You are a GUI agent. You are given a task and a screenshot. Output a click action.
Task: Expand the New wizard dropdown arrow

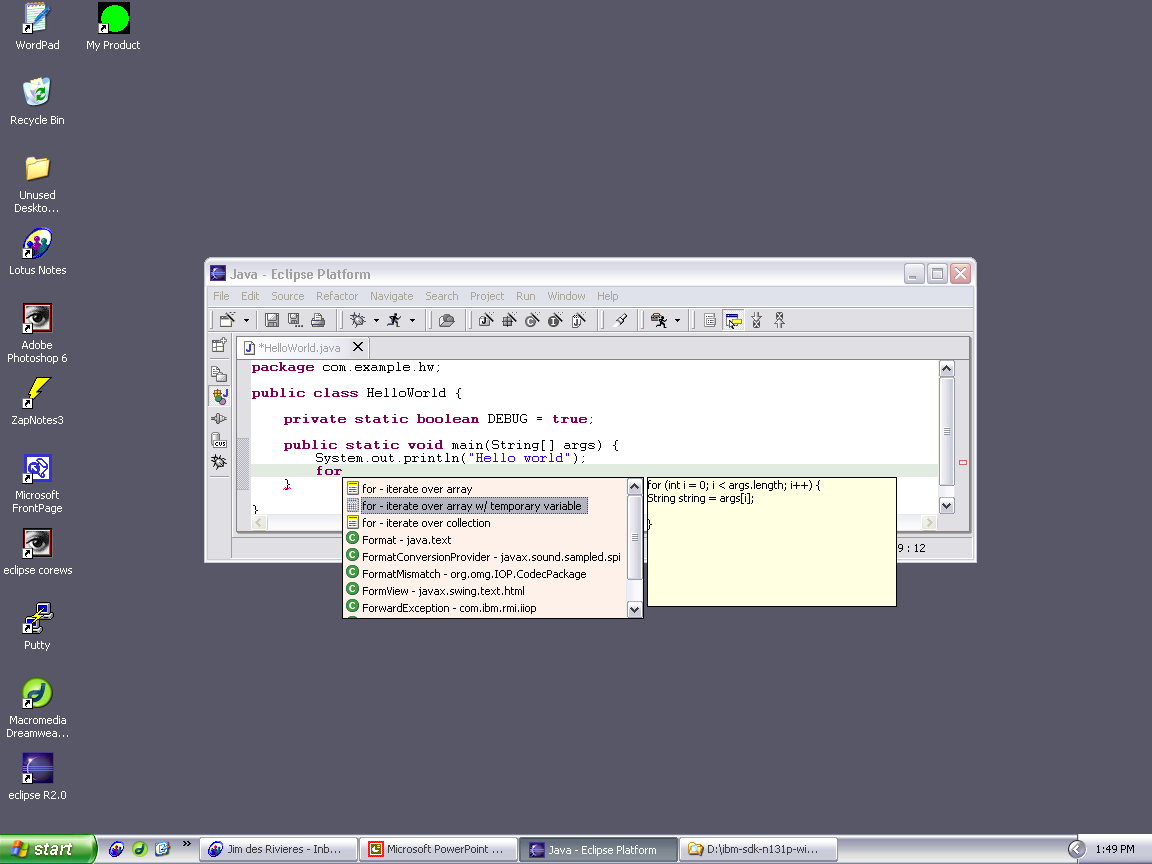[x=247, y=321]
